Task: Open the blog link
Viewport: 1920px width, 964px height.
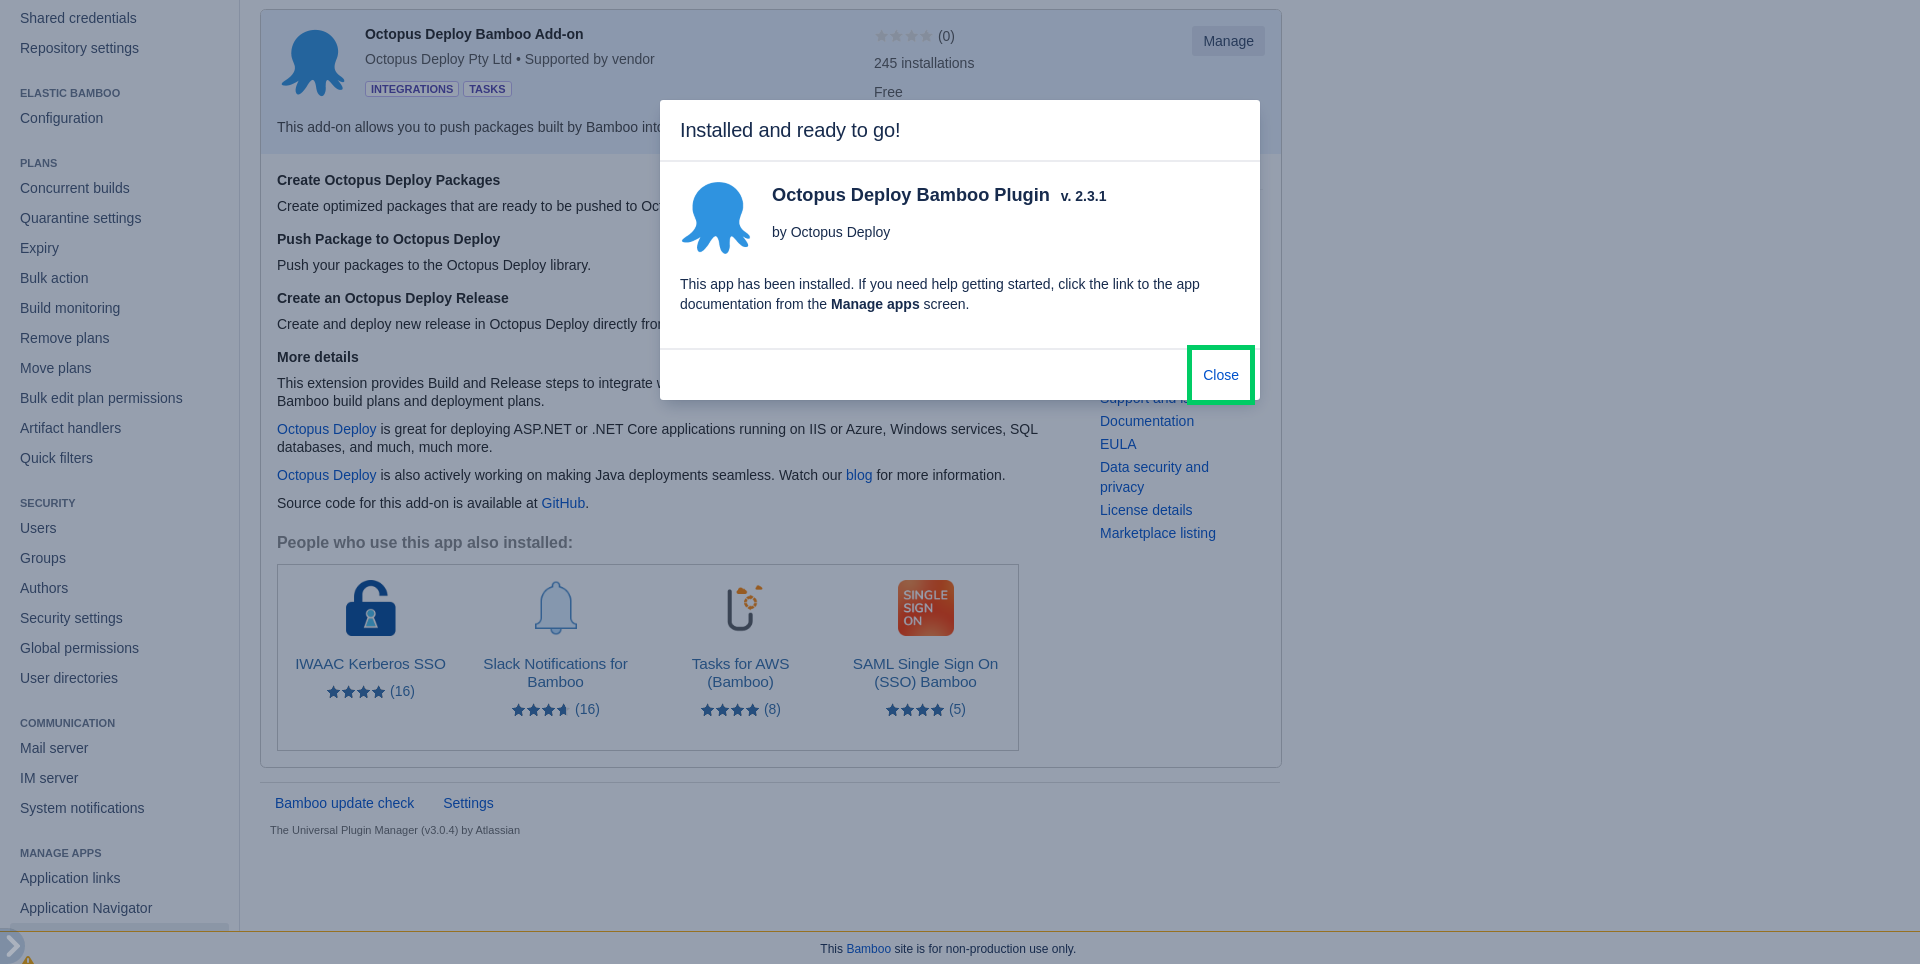Action: pyautogui.click(x=859, y=475)
